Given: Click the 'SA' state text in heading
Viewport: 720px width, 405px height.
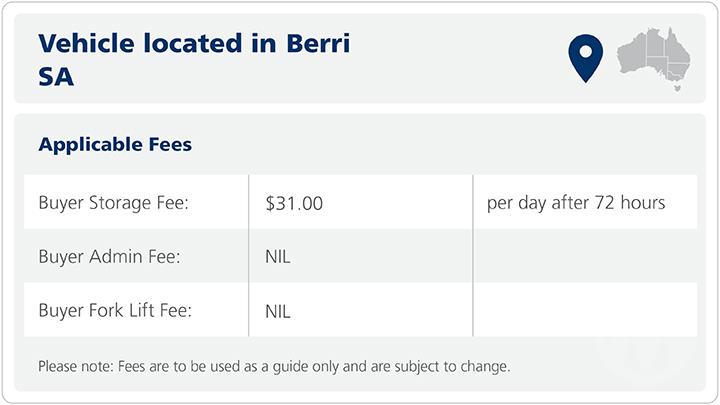Looking at the screenshot, I should point(55,77).
